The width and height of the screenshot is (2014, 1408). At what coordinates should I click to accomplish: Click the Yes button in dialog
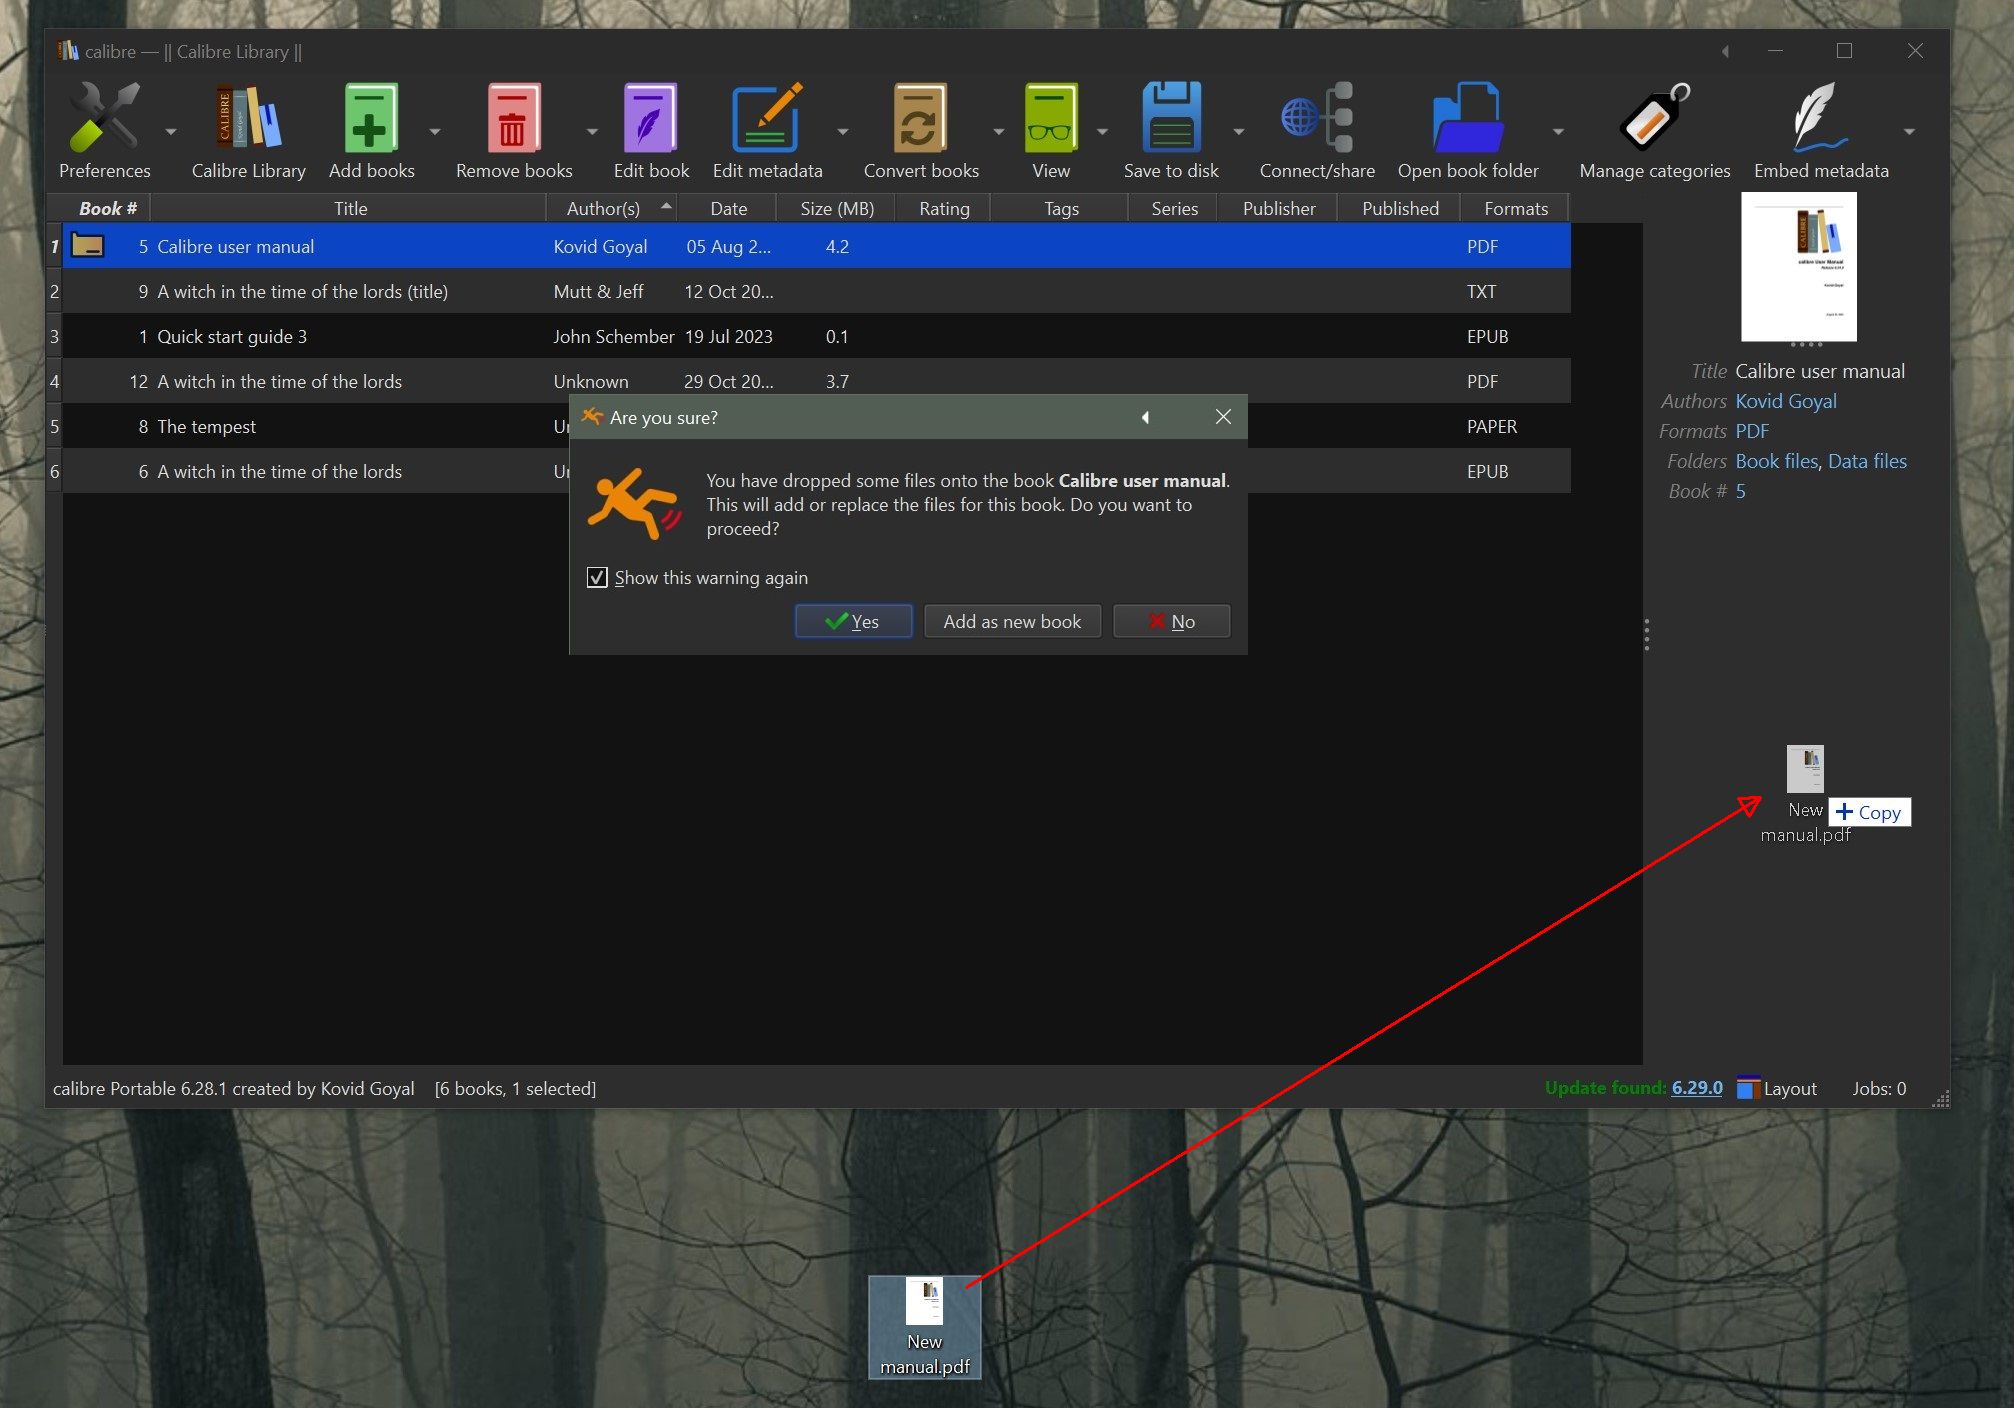(x=853, y=621)
